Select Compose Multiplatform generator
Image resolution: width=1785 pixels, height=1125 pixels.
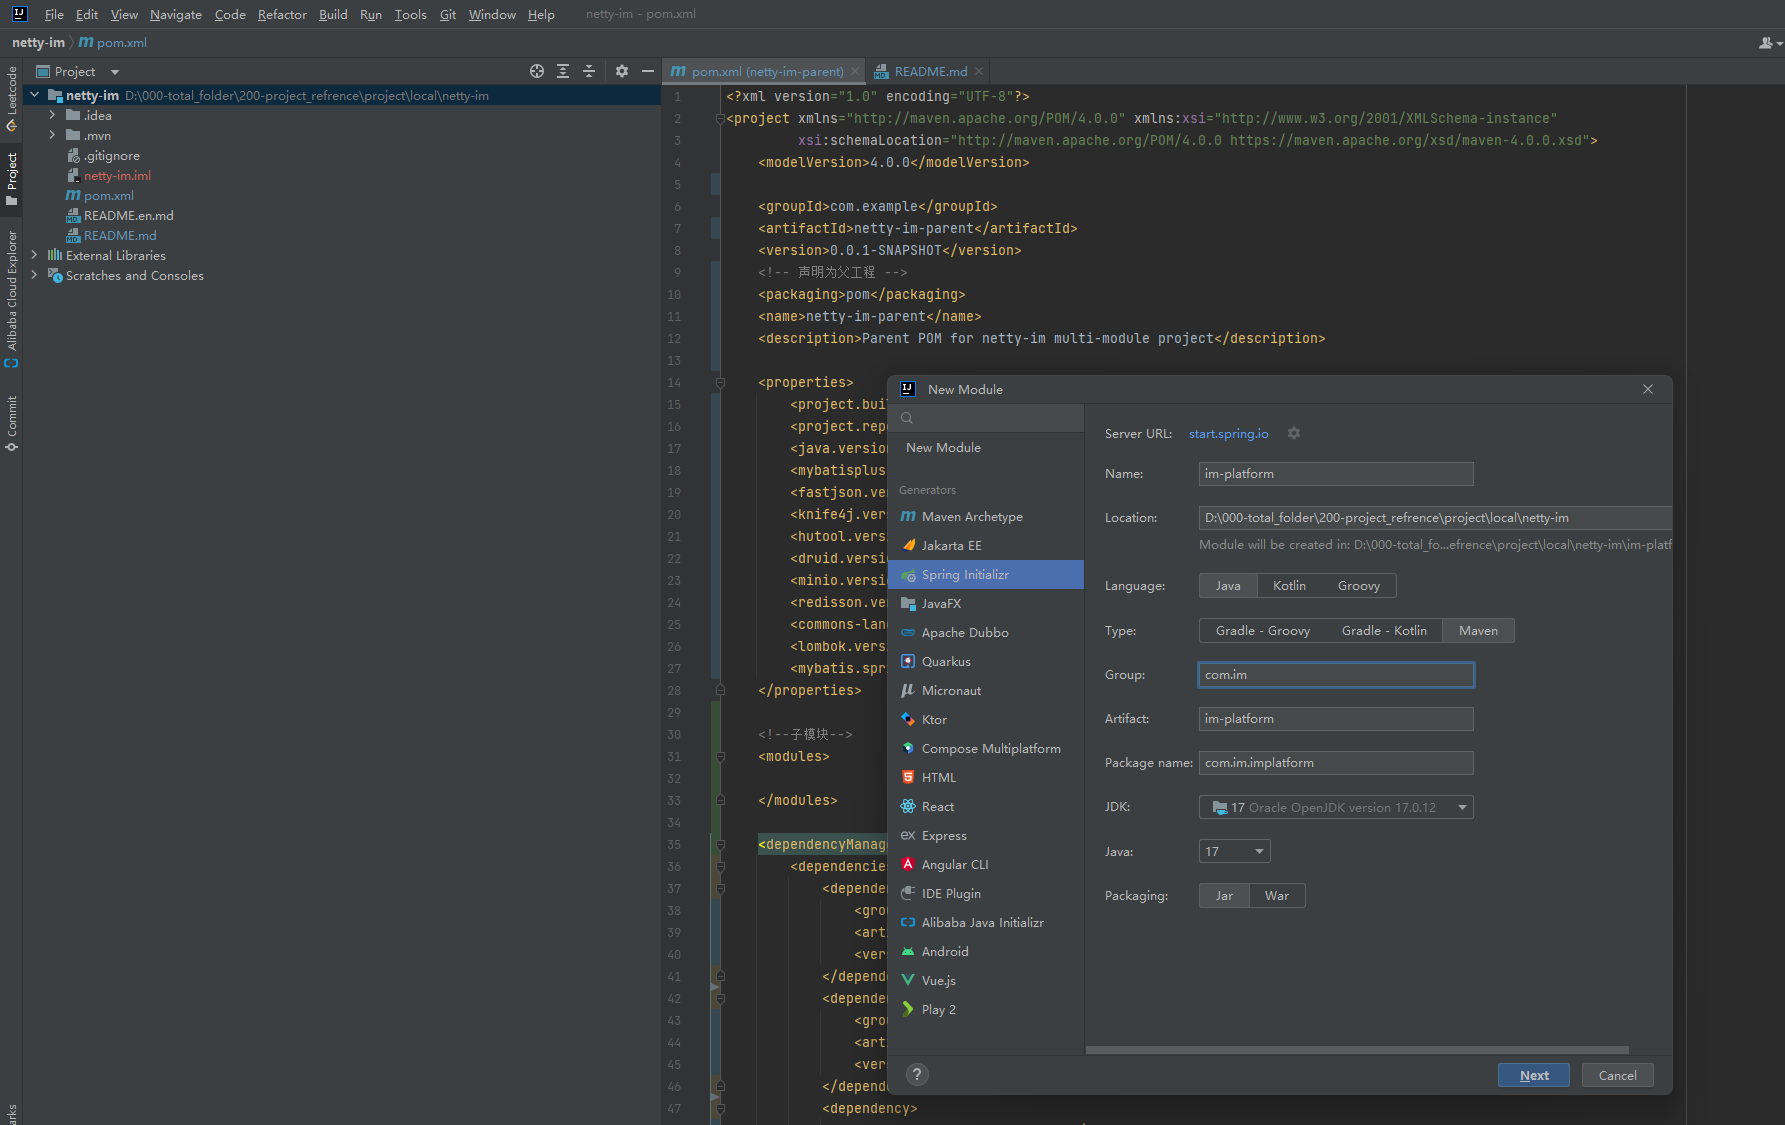pyautogui.click(x=985, y=749)
